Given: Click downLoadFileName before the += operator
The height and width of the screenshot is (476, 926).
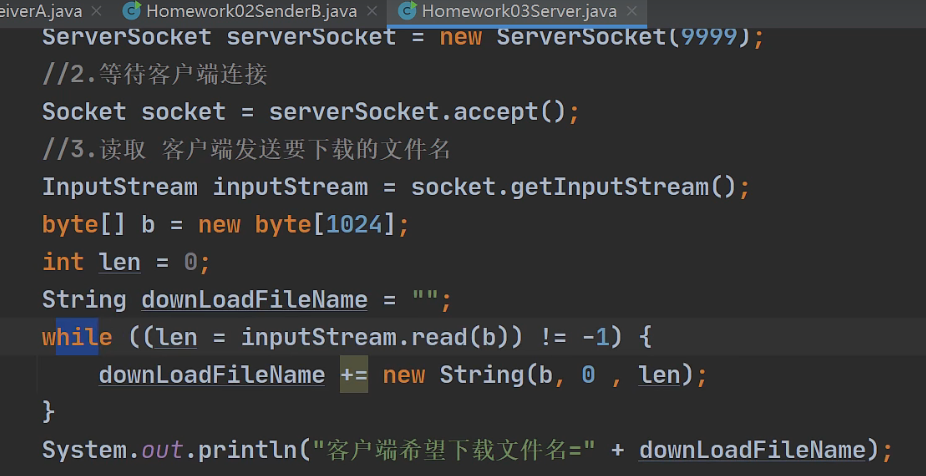Looking at the screenshot, I should pyautogui.click(x=211, y=375).
